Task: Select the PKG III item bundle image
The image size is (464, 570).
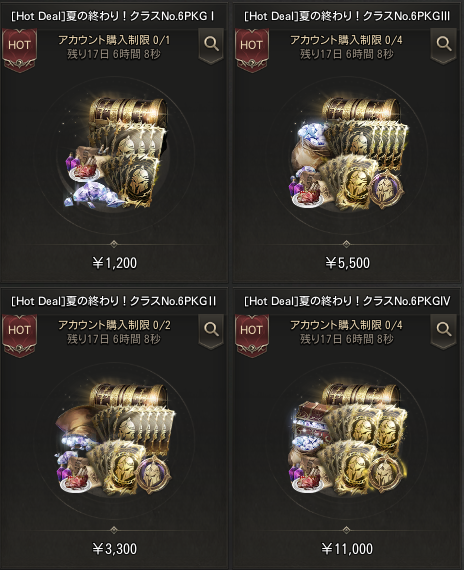Action: [x=347, y=153]
